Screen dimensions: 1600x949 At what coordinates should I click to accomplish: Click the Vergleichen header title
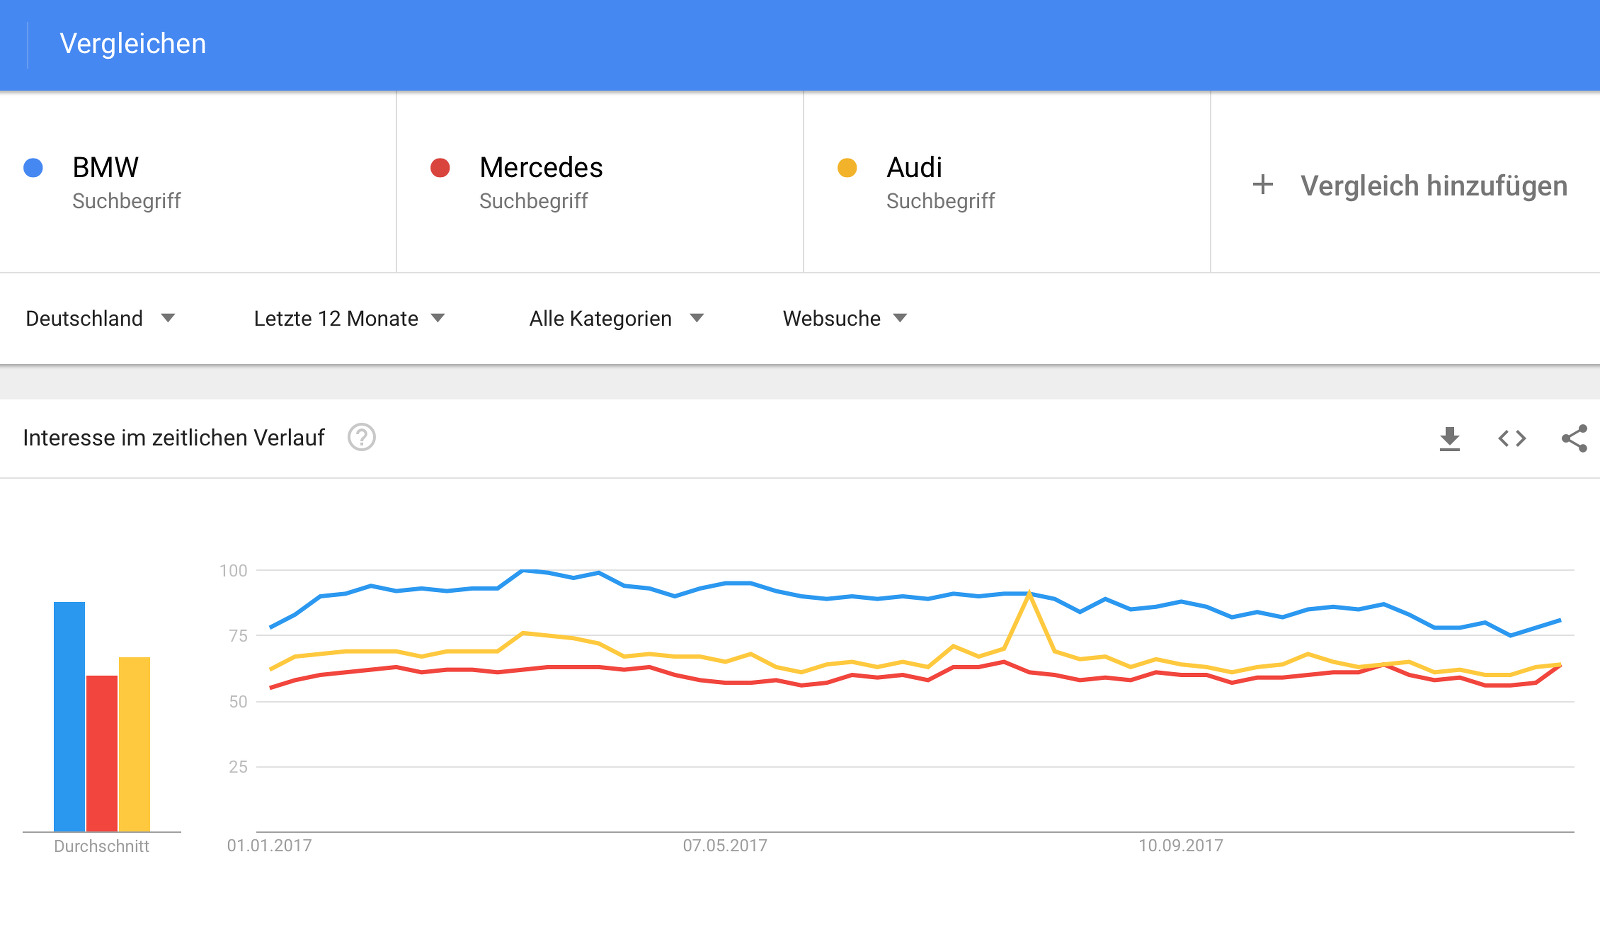(133, 44)
